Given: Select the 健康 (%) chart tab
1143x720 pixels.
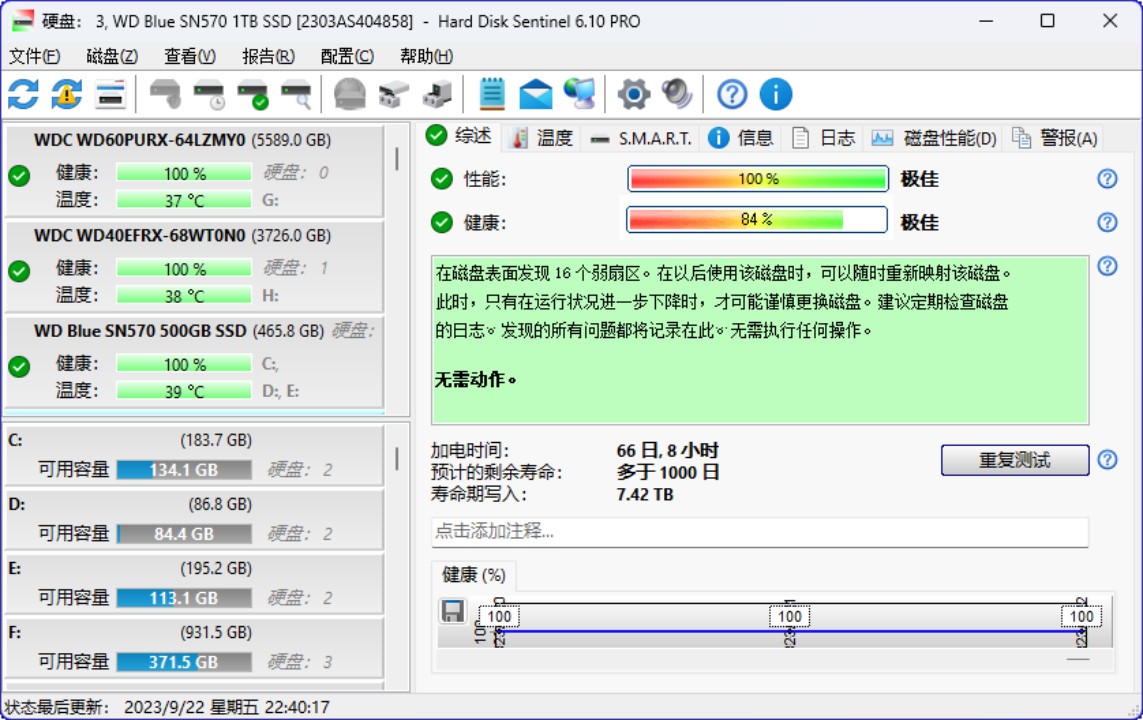Looking at the screenshot, I should (474, 575).
